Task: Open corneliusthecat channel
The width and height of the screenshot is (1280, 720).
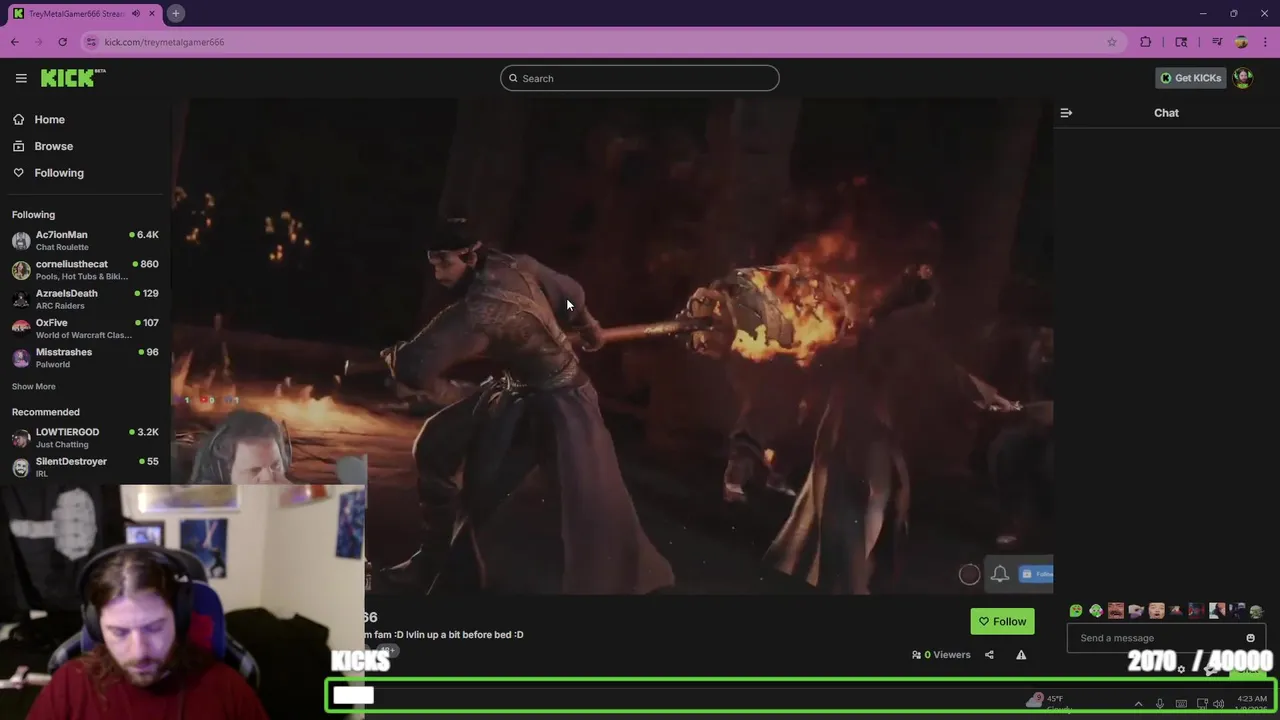Action: (x=85, y=269)
